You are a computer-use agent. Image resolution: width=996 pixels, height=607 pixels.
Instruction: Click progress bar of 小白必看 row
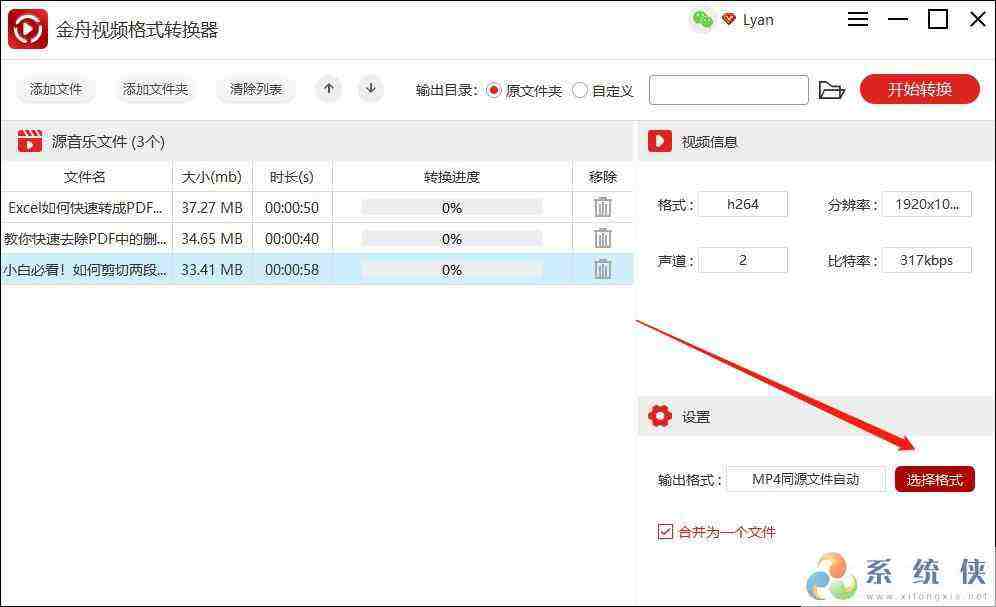[452, 270]
